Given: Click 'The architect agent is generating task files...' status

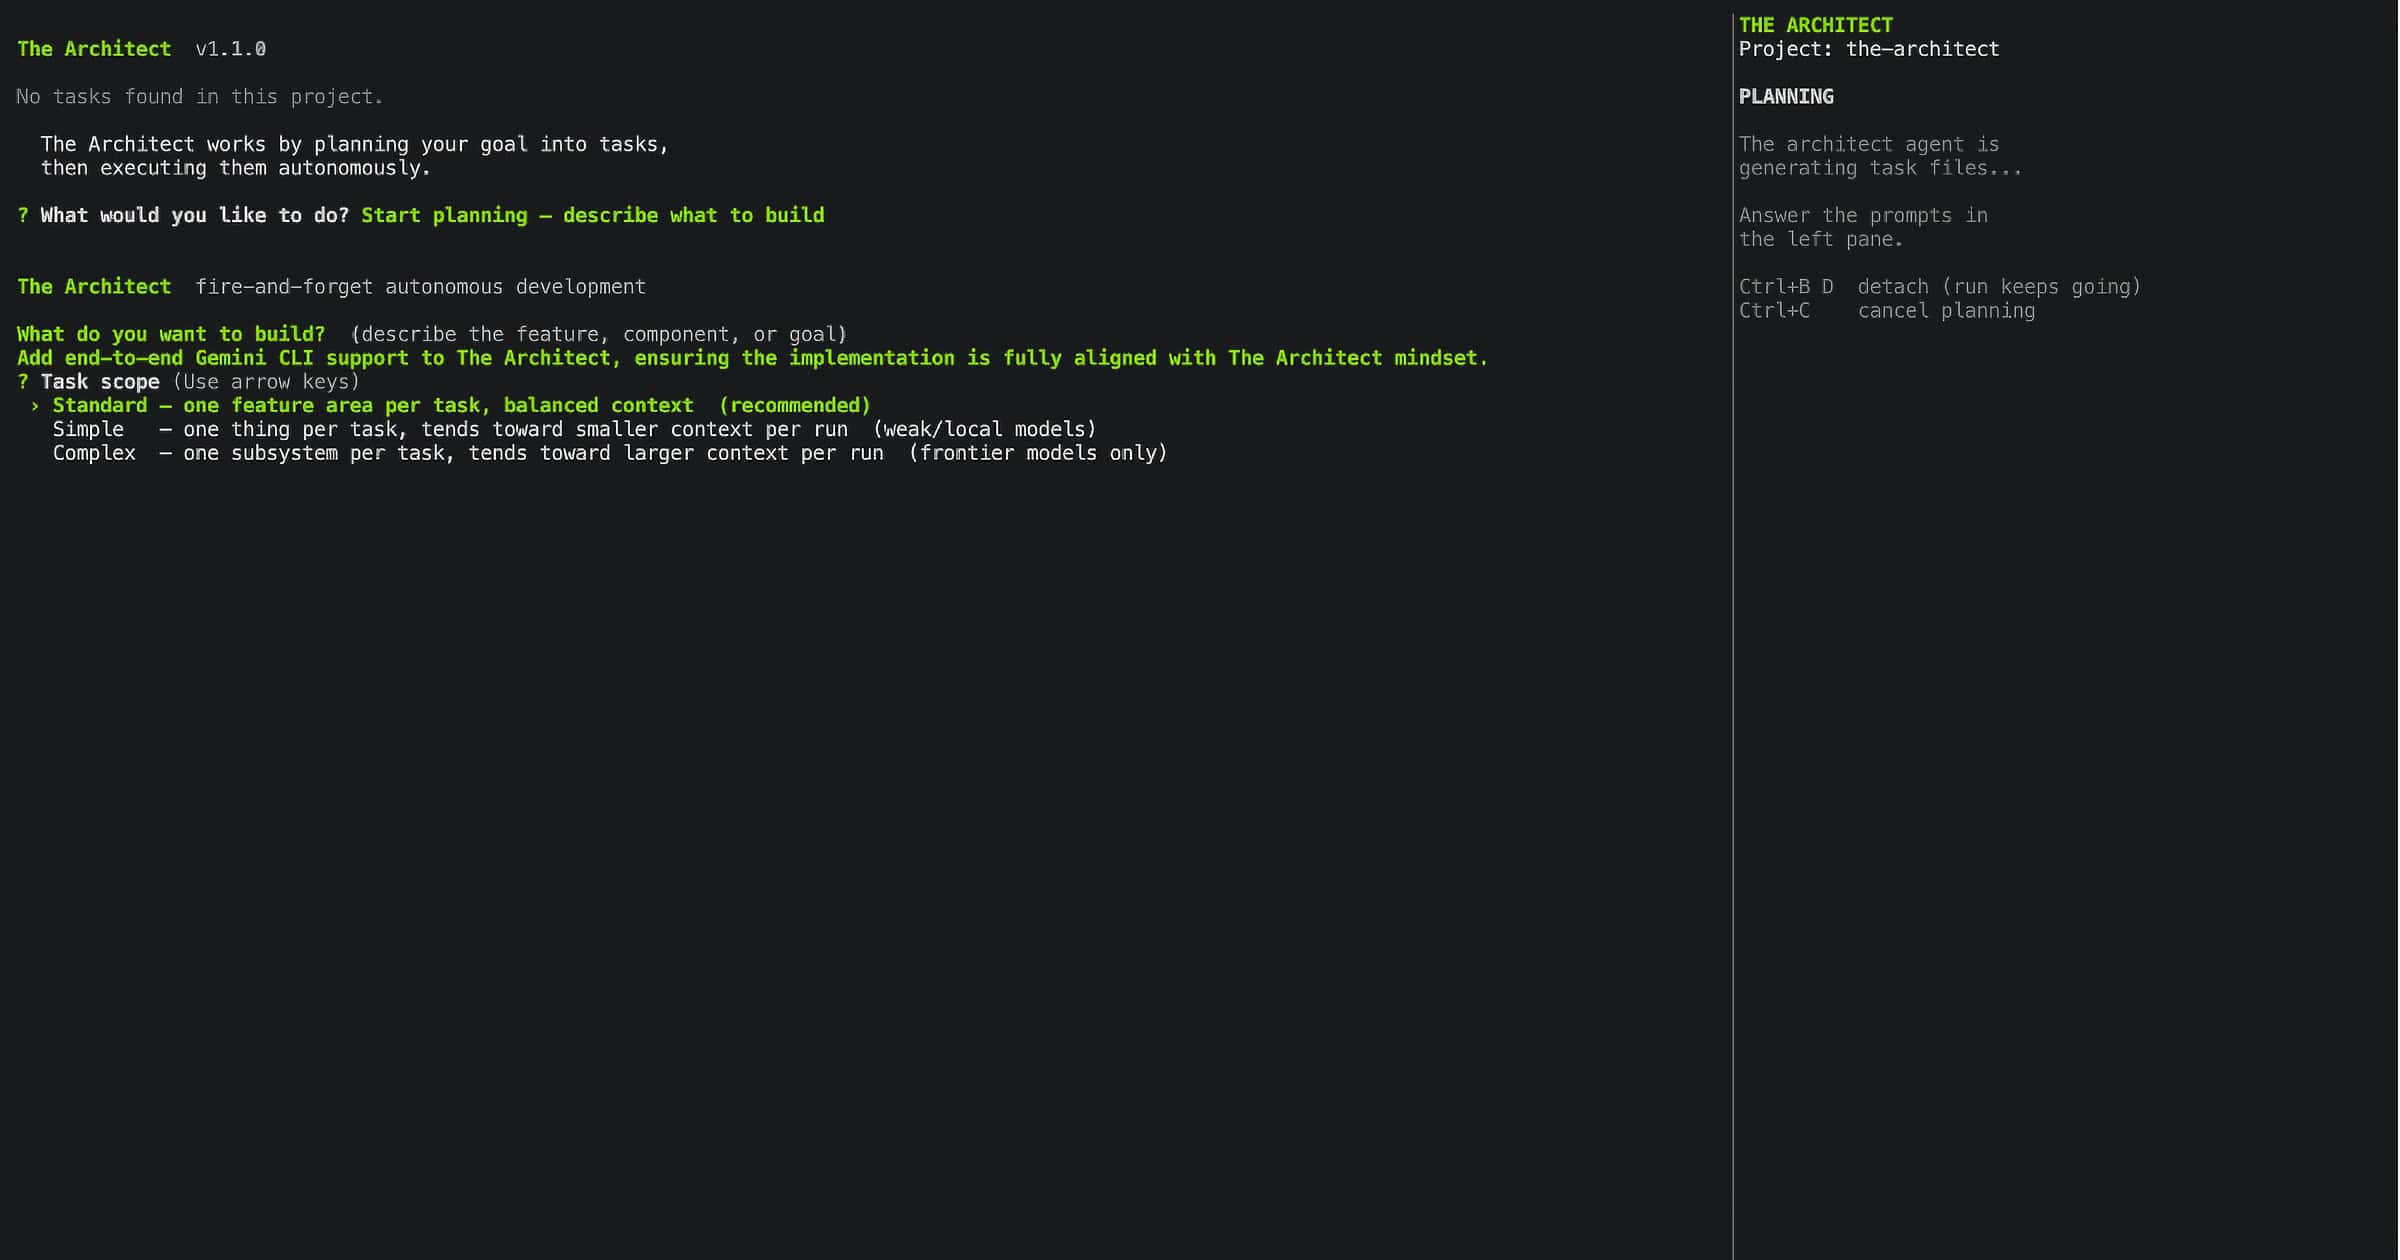Looking at the screenshot, I should (x=1880, y=156).
